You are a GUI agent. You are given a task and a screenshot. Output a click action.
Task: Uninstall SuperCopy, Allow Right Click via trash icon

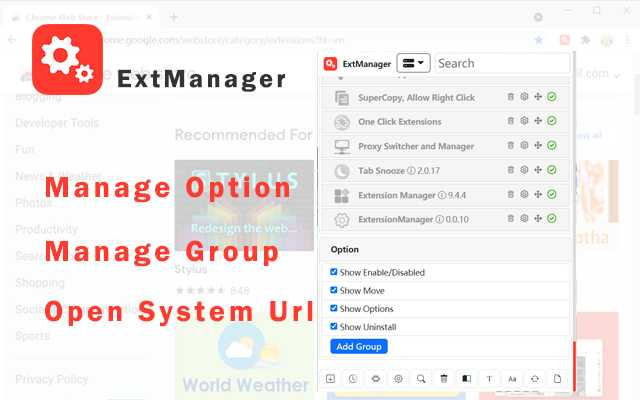[511, 97]
